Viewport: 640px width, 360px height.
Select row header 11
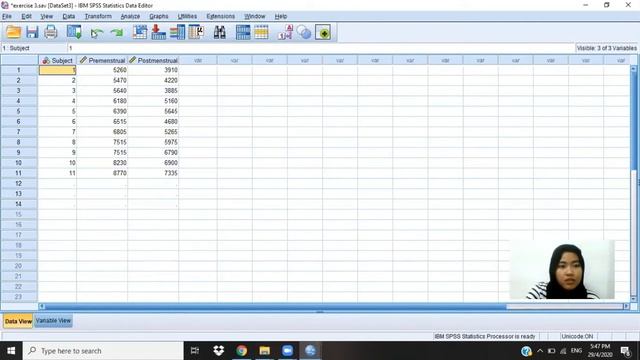pos(19,173)
